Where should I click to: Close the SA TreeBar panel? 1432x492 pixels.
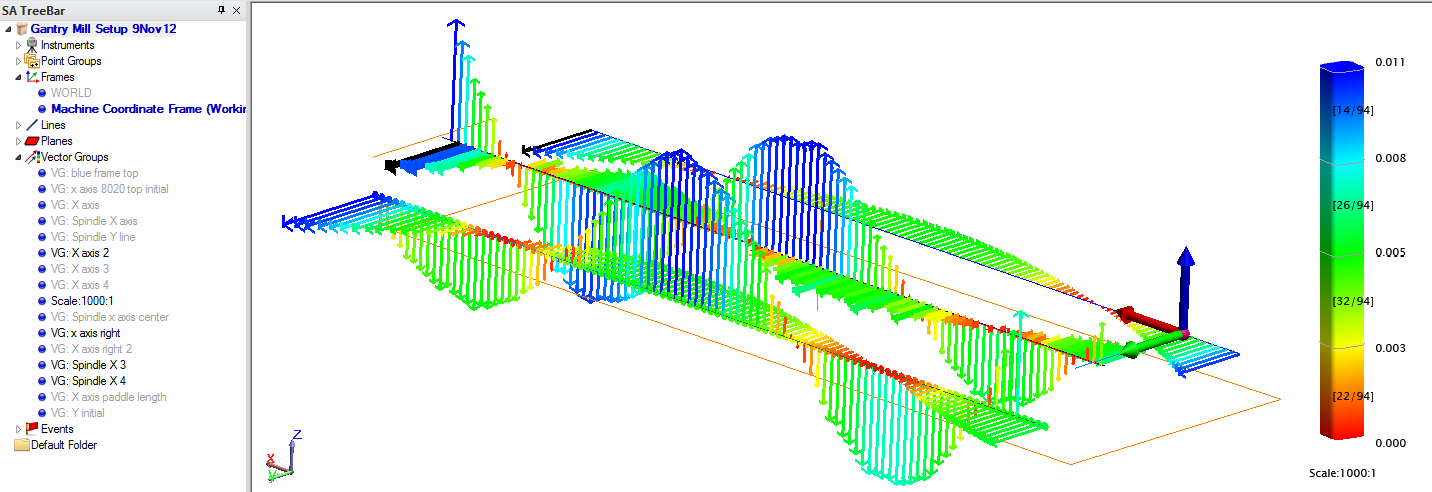(236, 10)
